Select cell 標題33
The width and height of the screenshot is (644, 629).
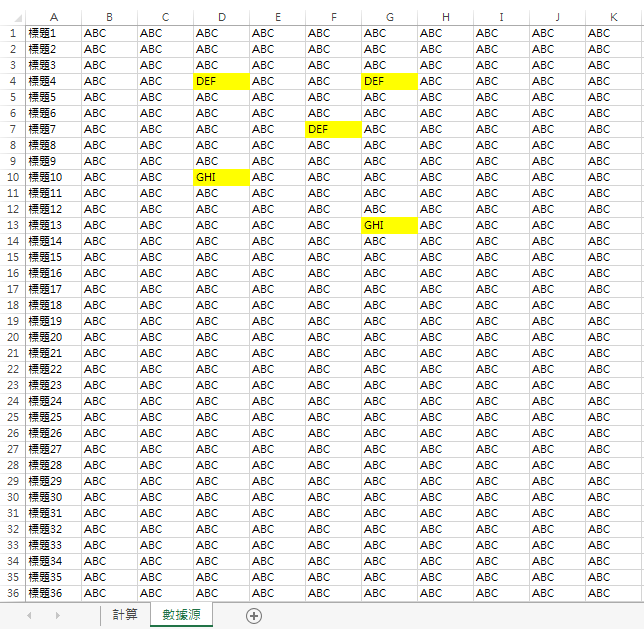click(x=53, y=545)
